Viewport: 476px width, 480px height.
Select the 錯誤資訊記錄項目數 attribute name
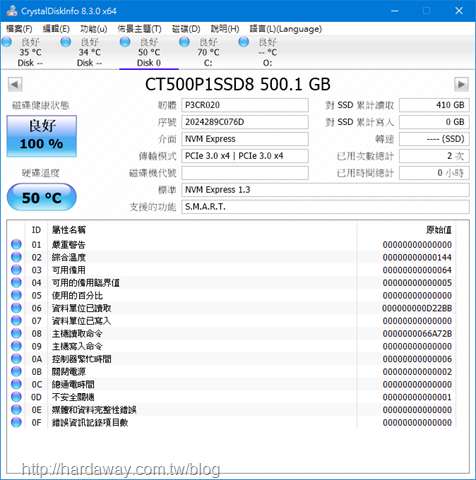[90, 422]
